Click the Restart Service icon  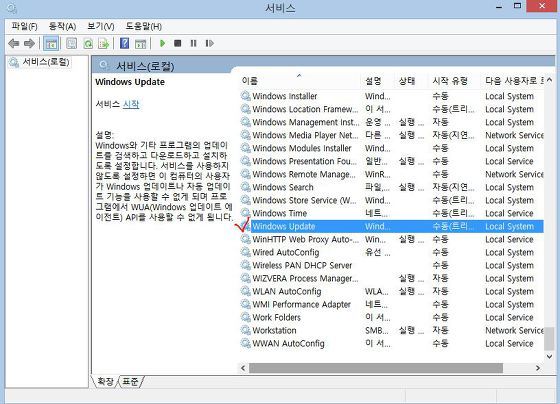210,44
